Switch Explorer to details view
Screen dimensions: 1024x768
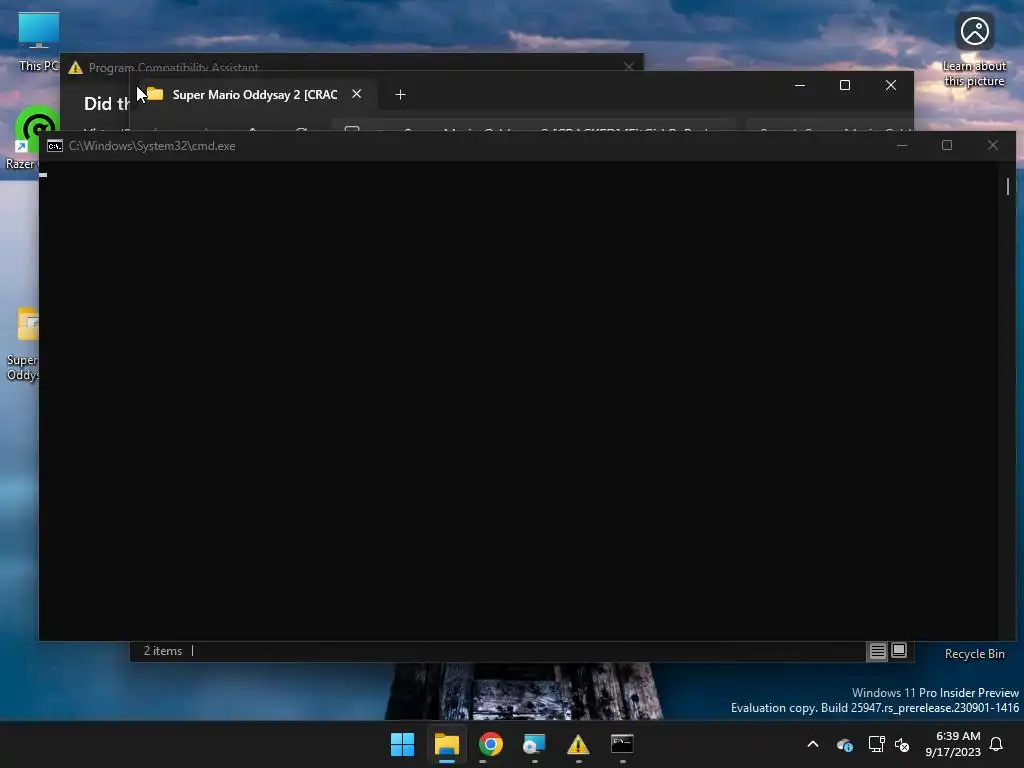click(877, 650)
